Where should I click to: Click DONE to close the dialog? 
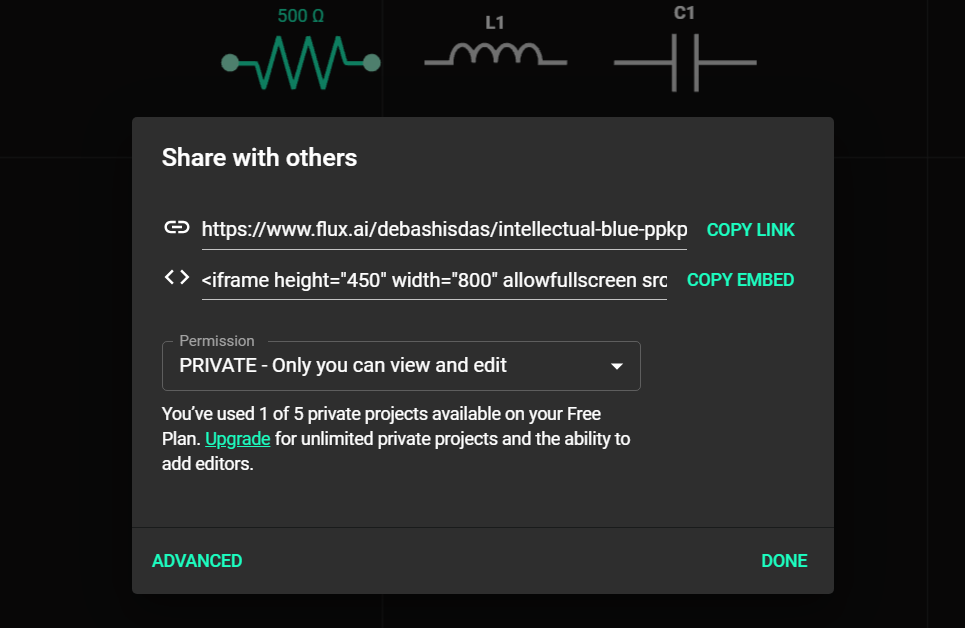[x=784, y=561]
